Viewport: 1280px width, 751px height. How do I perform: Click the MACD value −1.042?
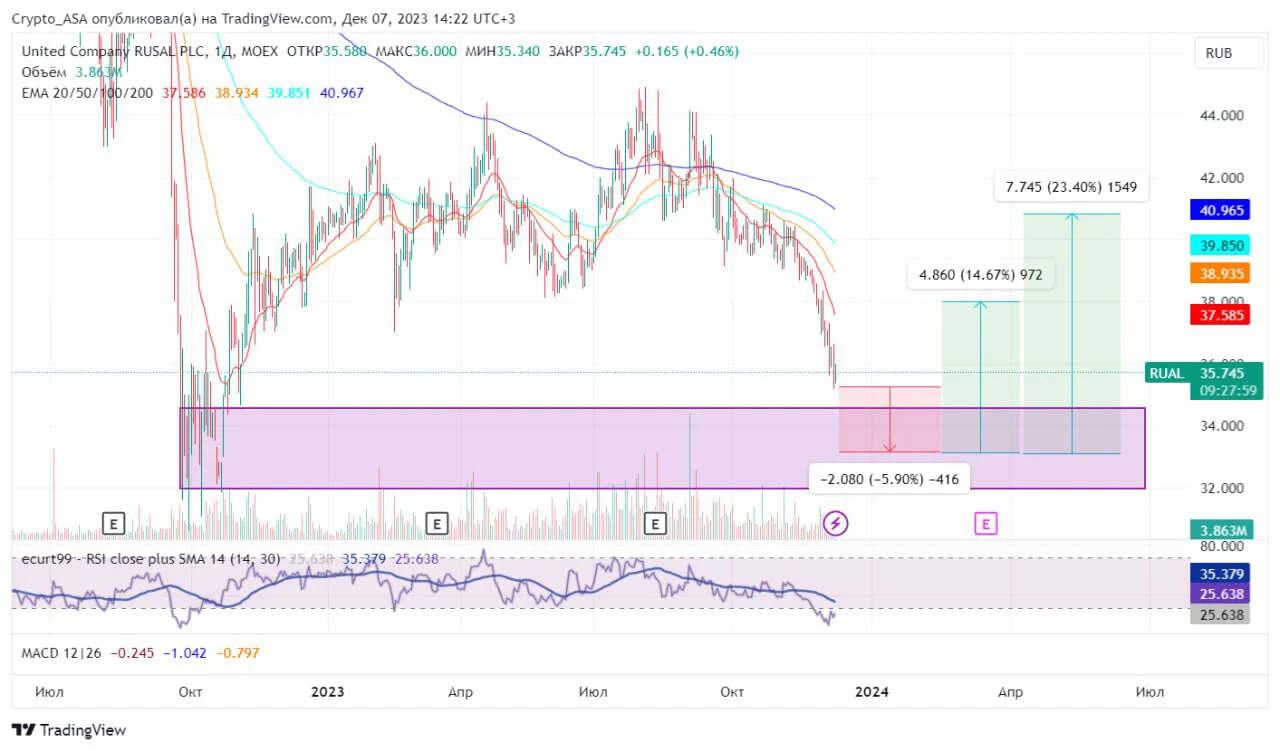[x=187, y=653]
